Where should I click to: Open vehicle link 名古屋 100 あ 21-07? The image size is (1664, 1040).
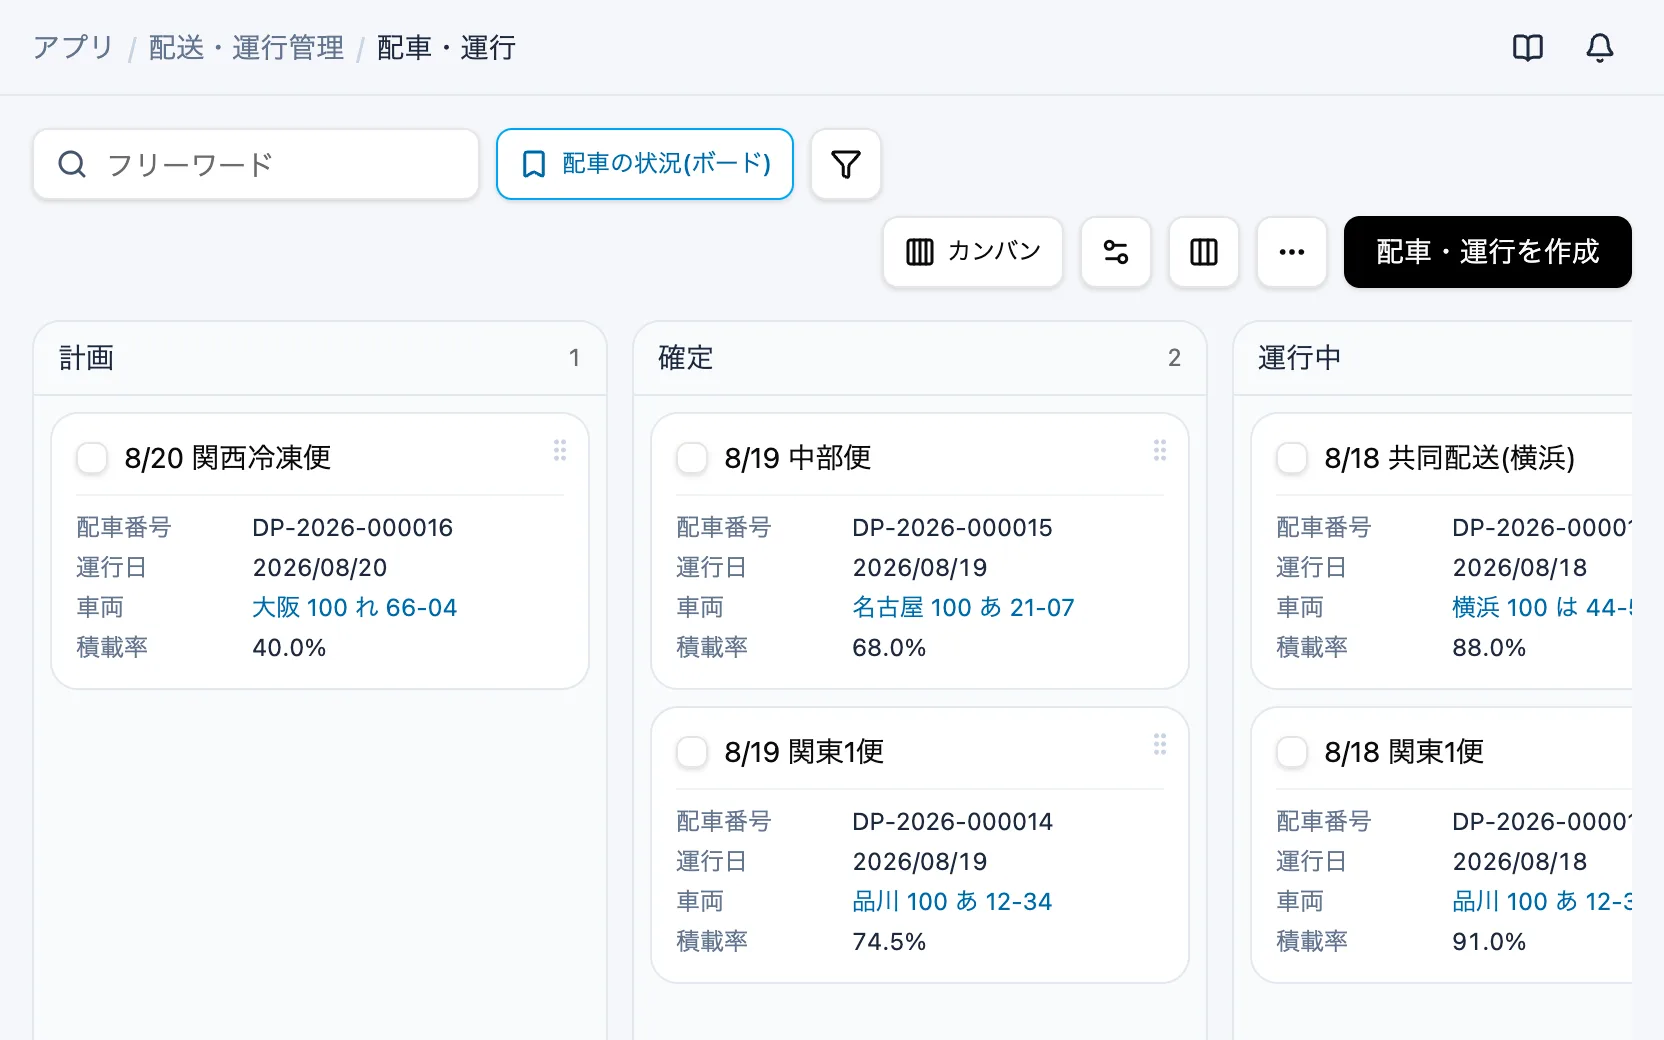[x=963, y=607]
